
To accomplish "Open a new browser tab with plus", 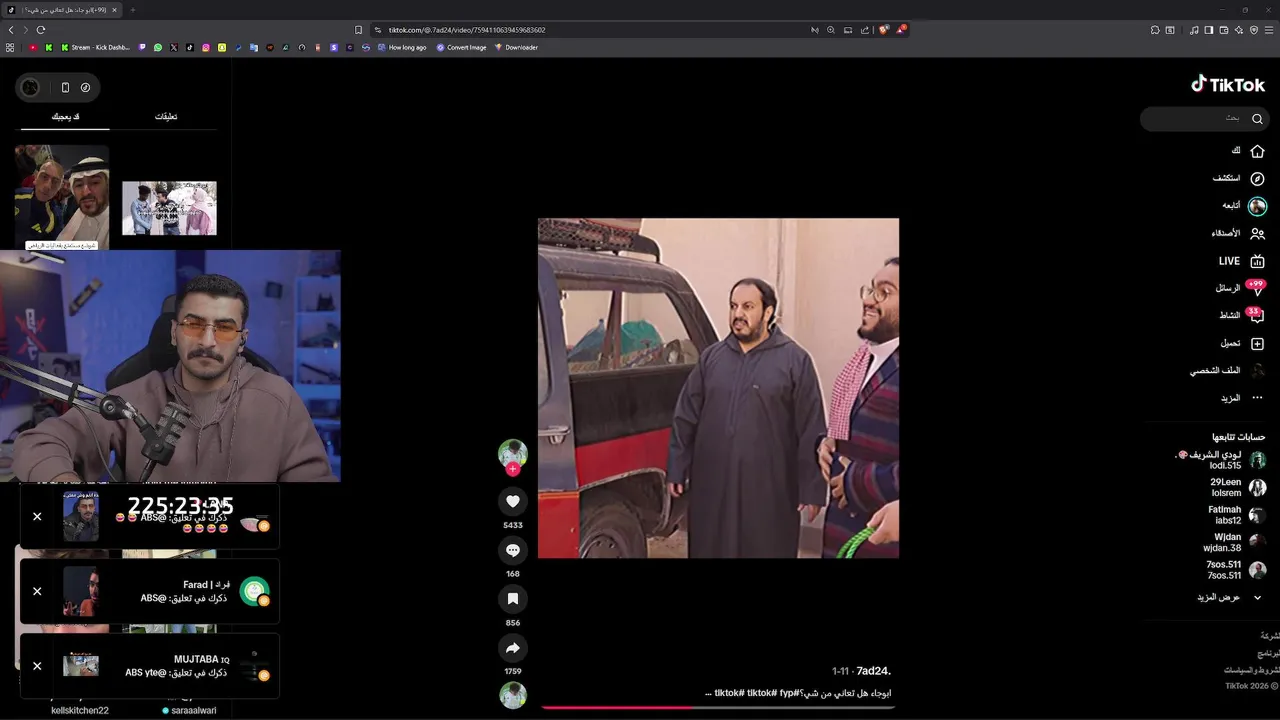I will click(x=132, y=10).
